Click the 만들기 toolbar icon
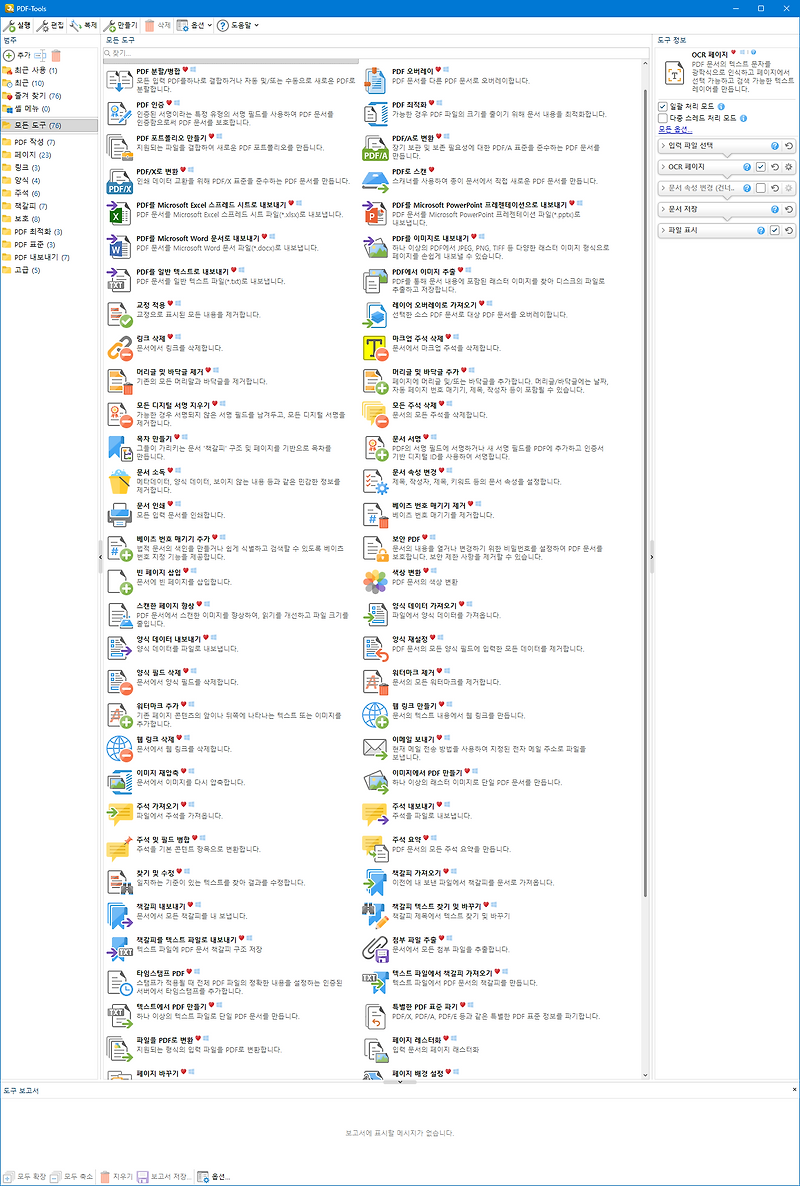 coord(125,25)
